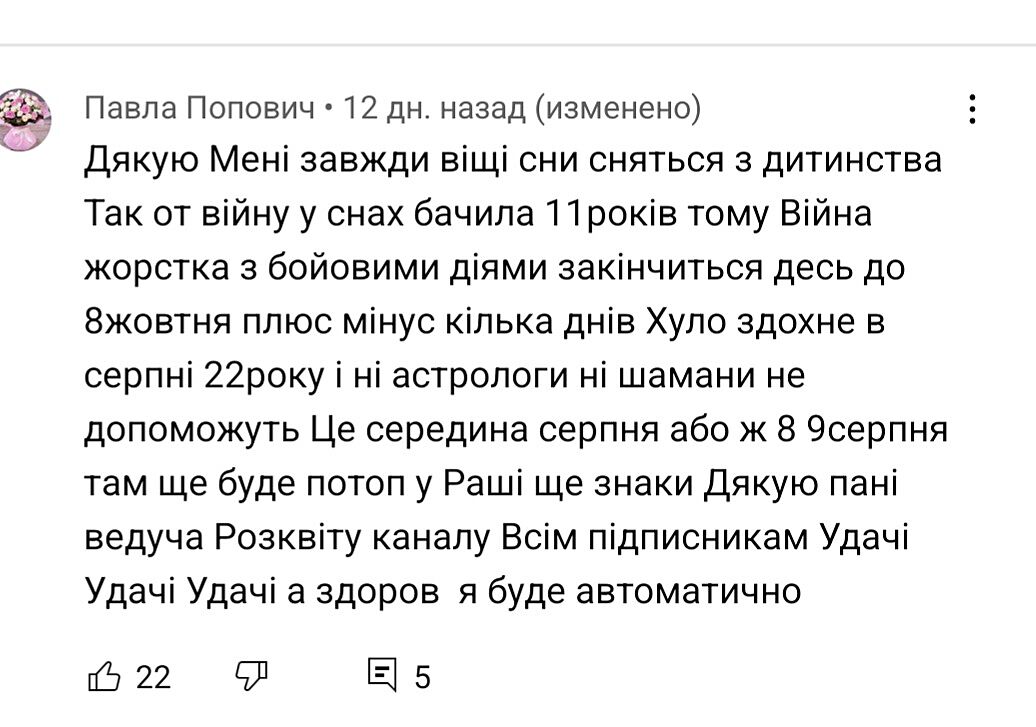Like the comment with the thumbs-up icon
Image resolution: width=1036 pixels, height=727 pixels.
pos(105,676)
